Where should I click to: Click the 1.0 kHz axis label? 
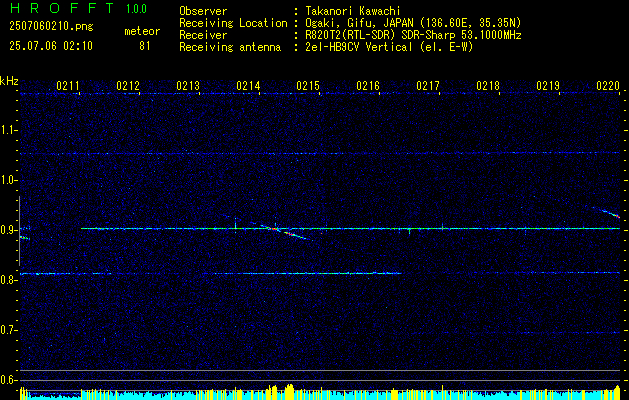point(8,180)
